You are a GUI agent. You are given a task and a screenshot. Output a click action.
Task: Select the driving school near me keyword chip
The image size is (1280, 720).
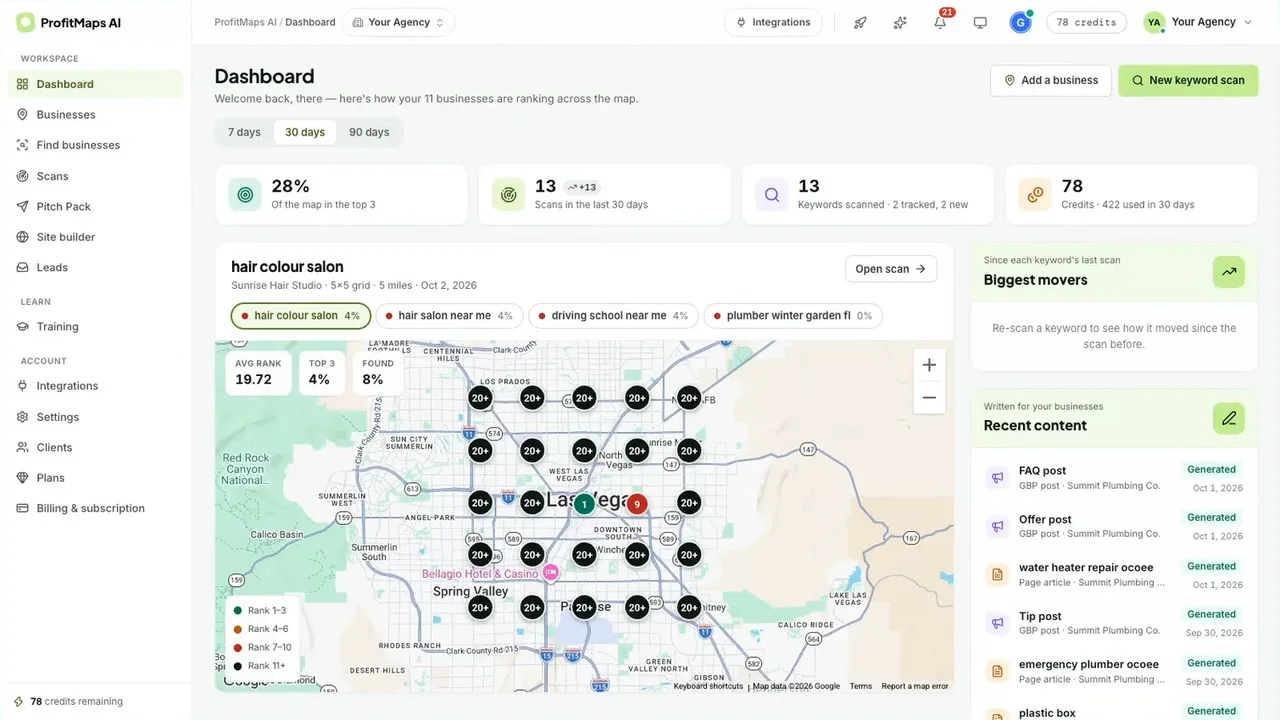[613, 316]
